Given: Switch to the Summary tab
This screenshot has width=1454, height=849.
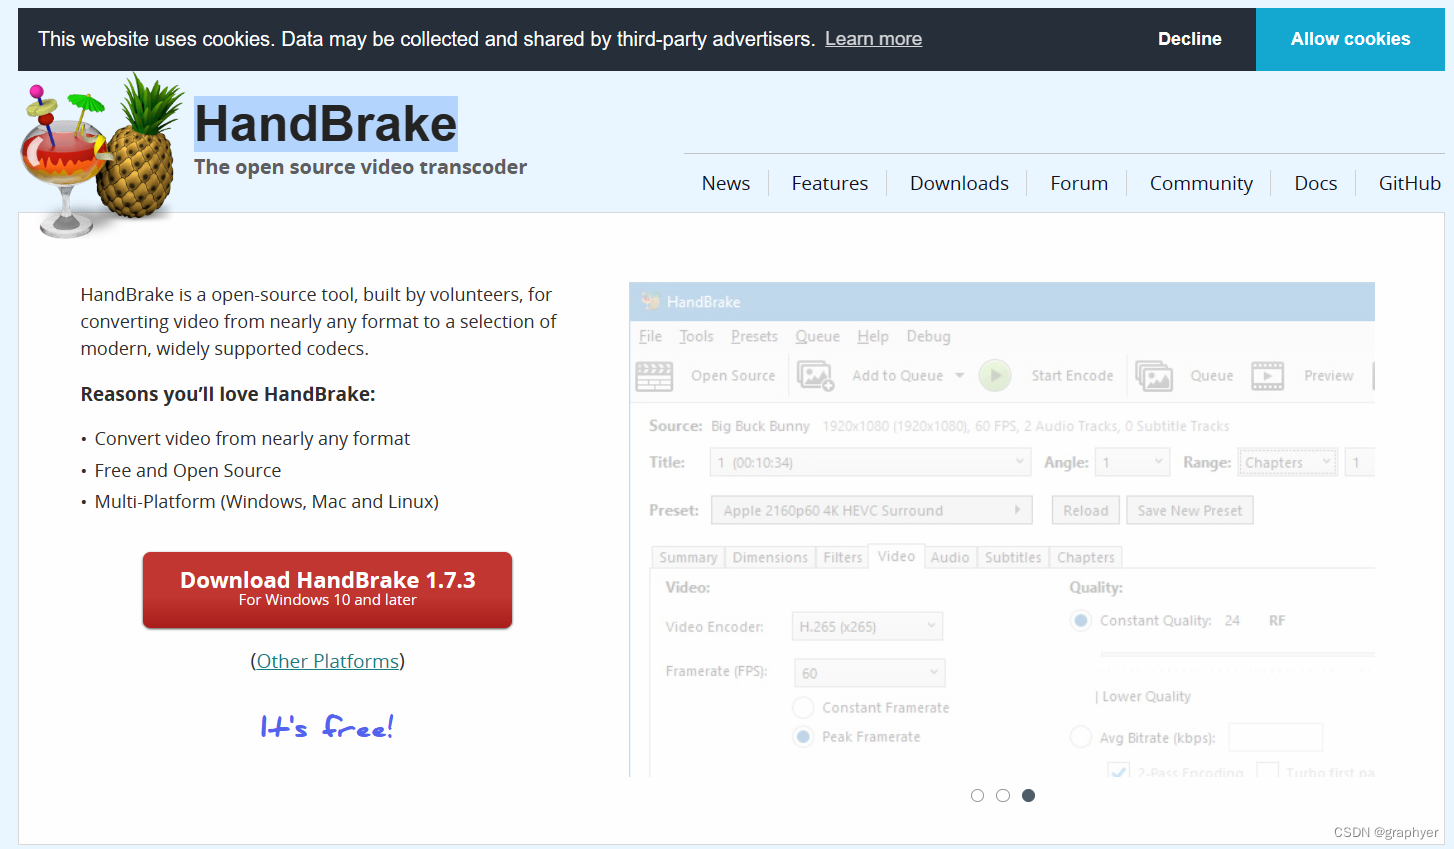Looking at the screenshot, I should (688, 557).
